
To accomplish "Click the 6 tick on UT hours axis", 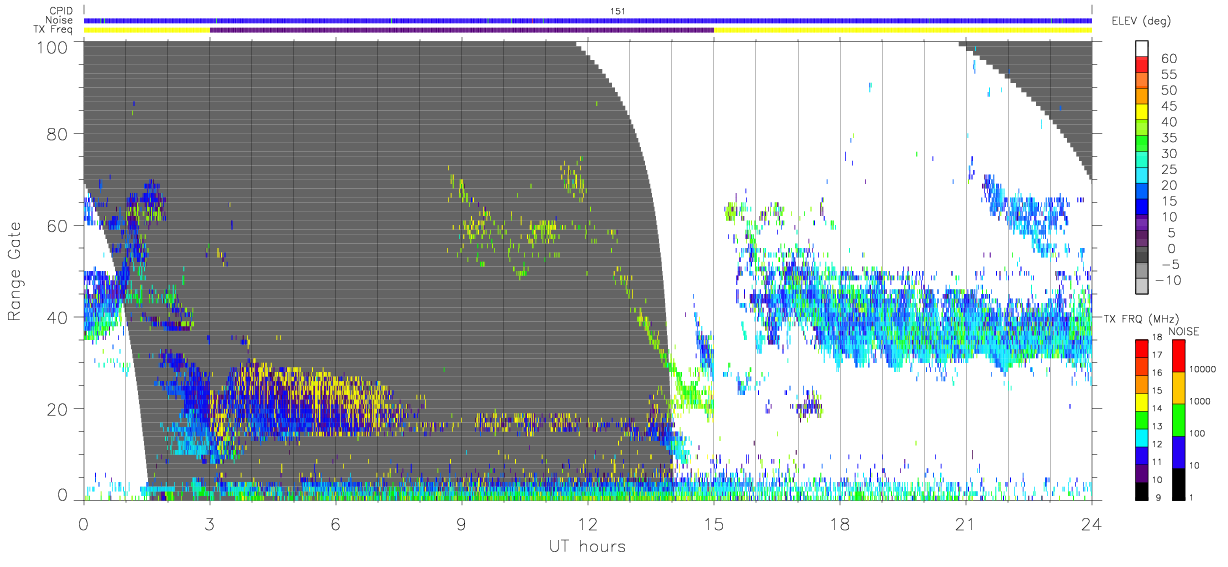I will [336, 523].
